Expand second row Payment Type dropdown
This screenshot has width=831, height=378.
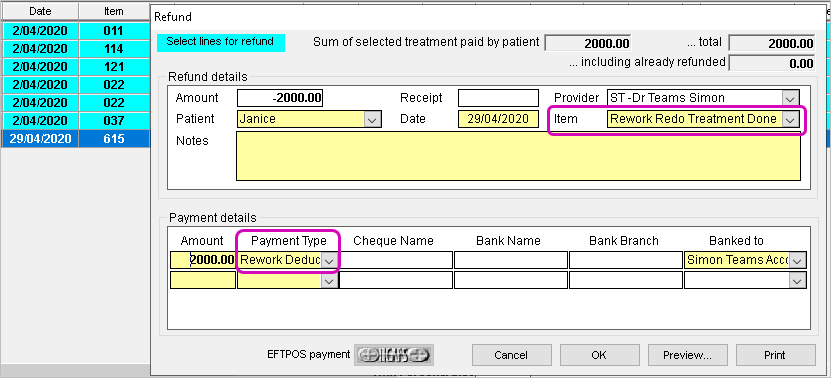329,280
